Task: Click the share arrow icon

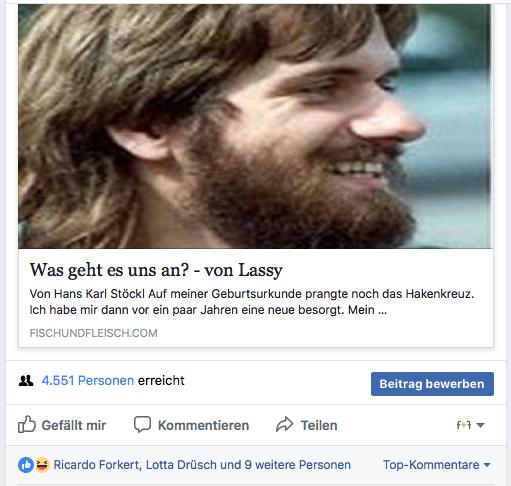Action: (285, 425)
